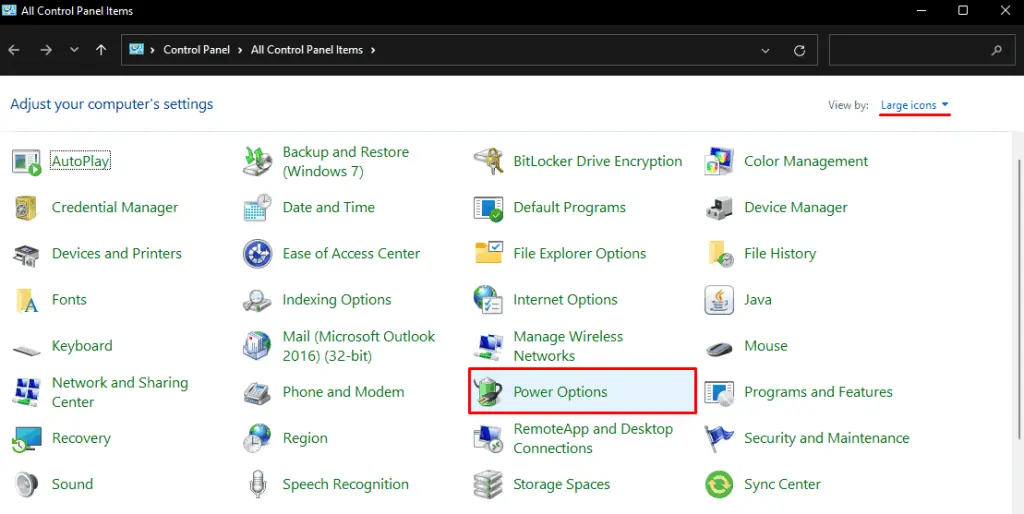
Task: Open the File History link
Action: pyautogui.click(x=780, y=253)
